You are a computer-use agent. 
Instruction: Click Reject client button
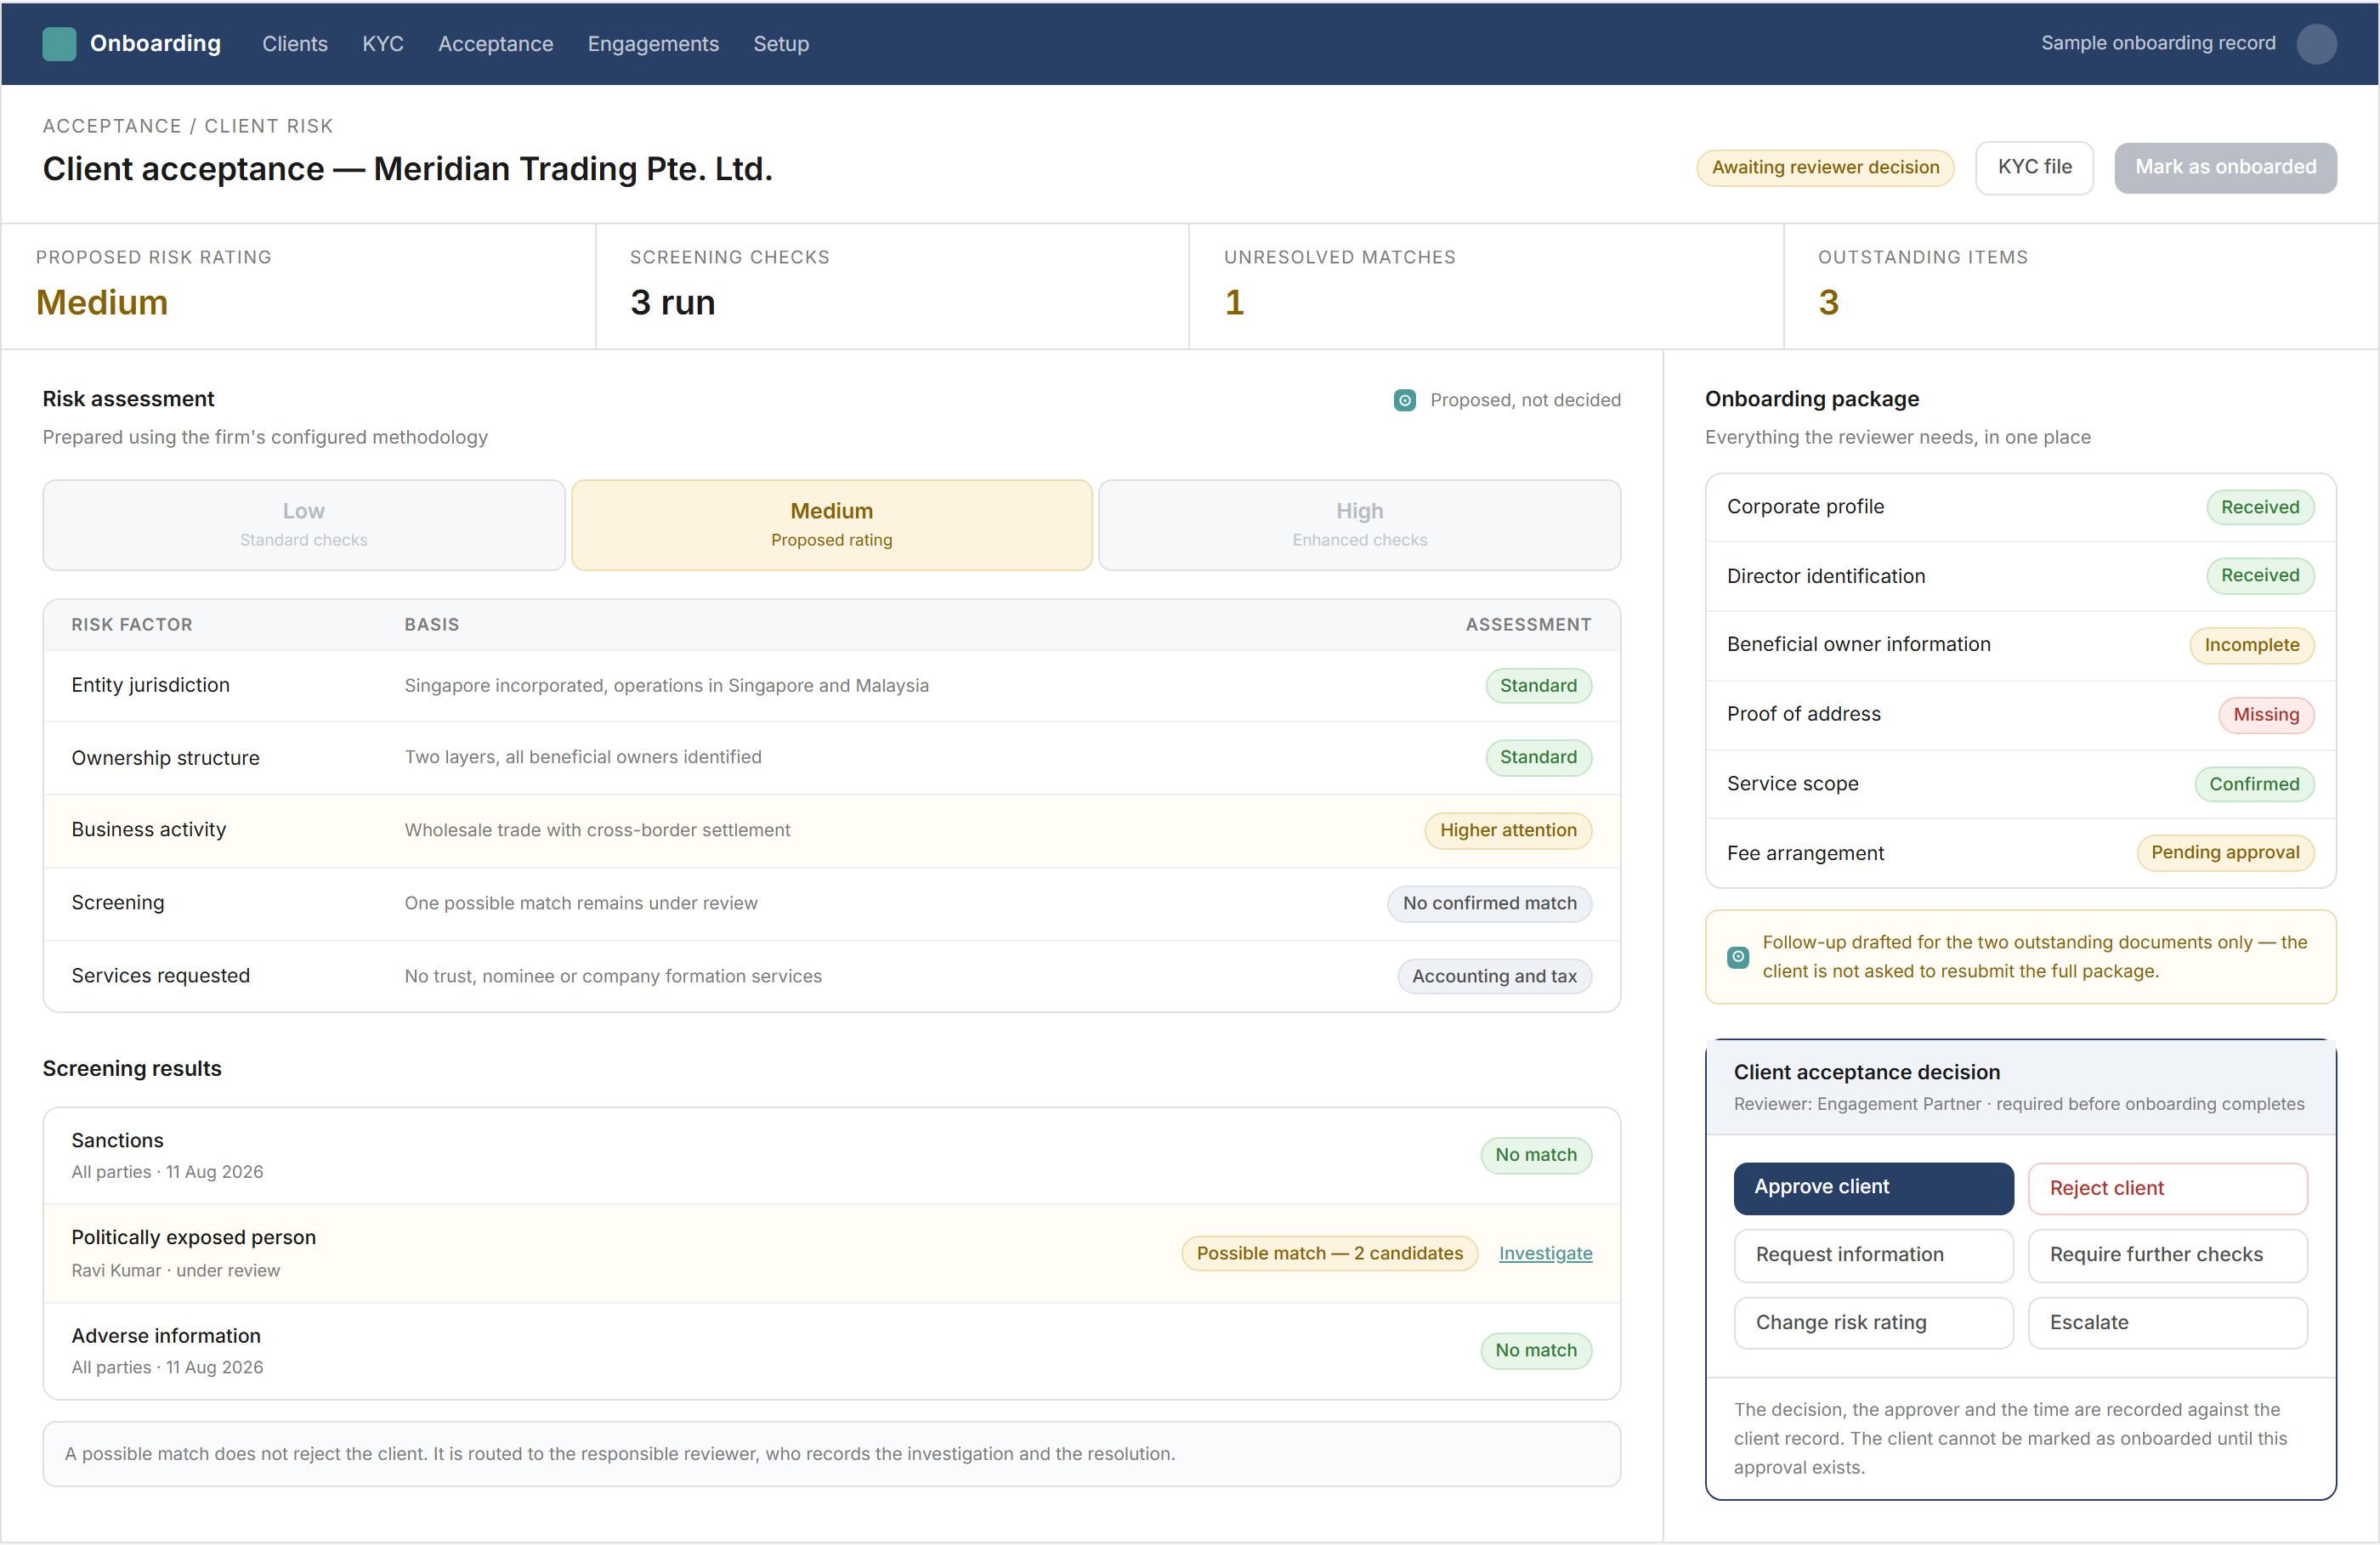pyautogui.click(x=2167, y=1187)
